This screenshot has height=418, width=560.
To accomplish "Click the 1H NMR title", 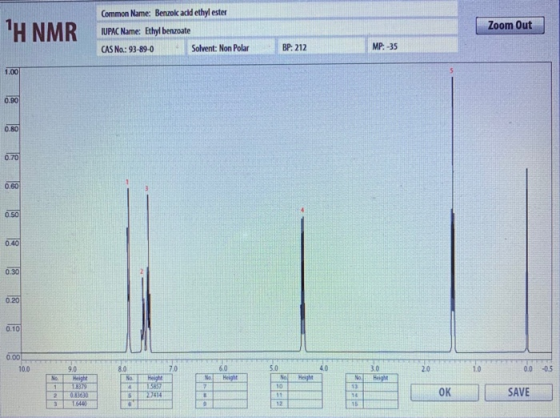I will pyautogui.click(x=41, y=31).
